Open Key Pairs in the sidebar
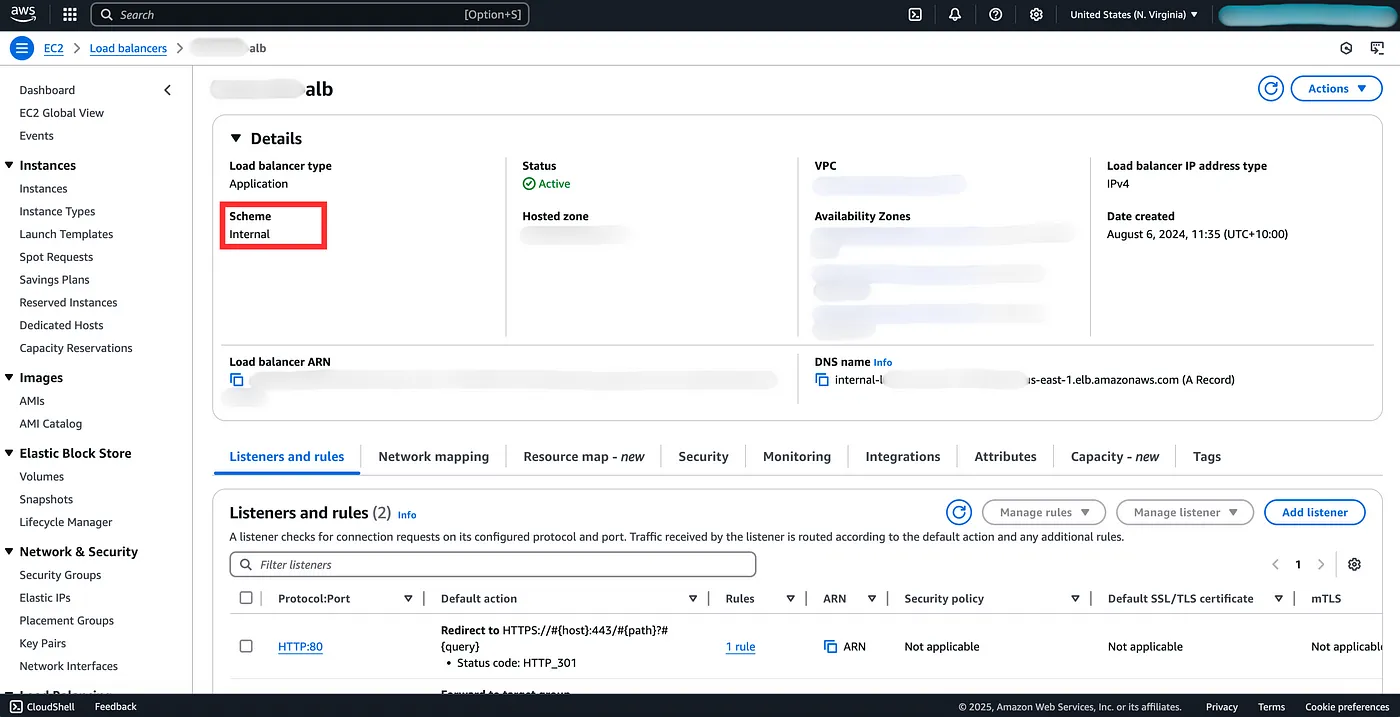This screenshot has height=717, width=1400. click(43, 643)
